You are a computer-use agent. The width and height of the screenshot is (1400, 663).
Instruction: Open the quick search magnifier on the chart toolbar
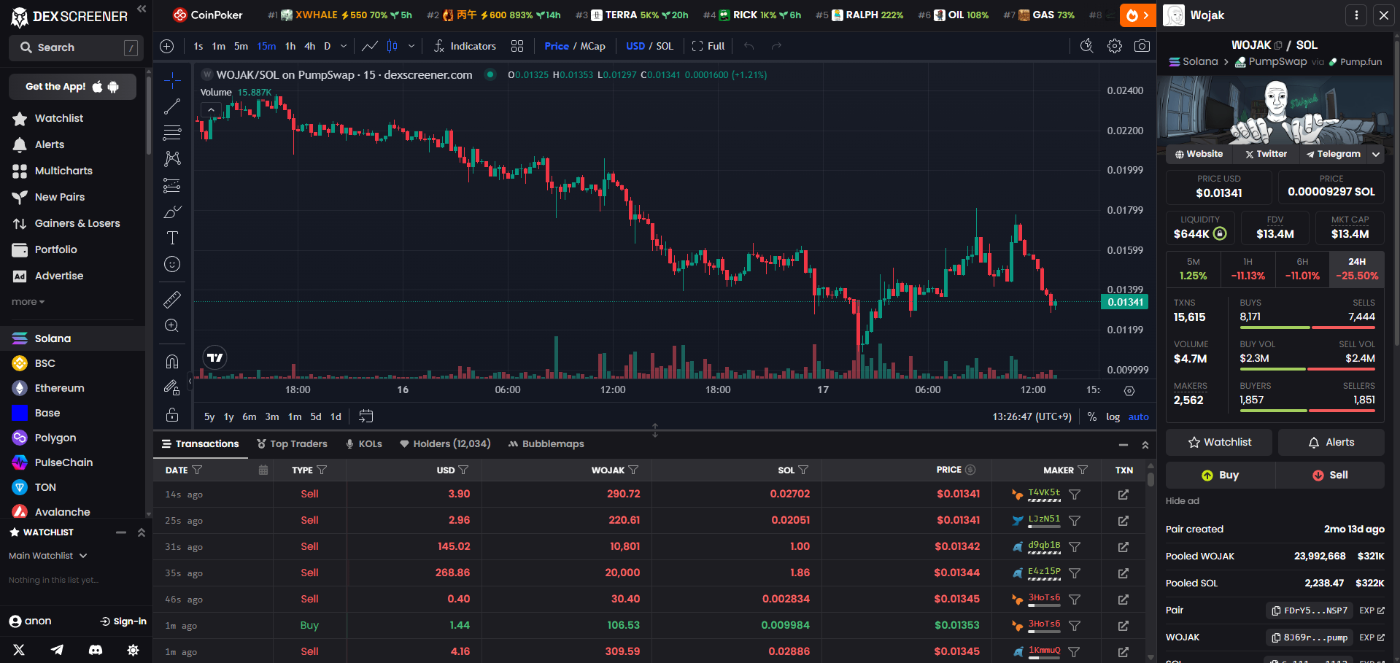click(1087, 46)
